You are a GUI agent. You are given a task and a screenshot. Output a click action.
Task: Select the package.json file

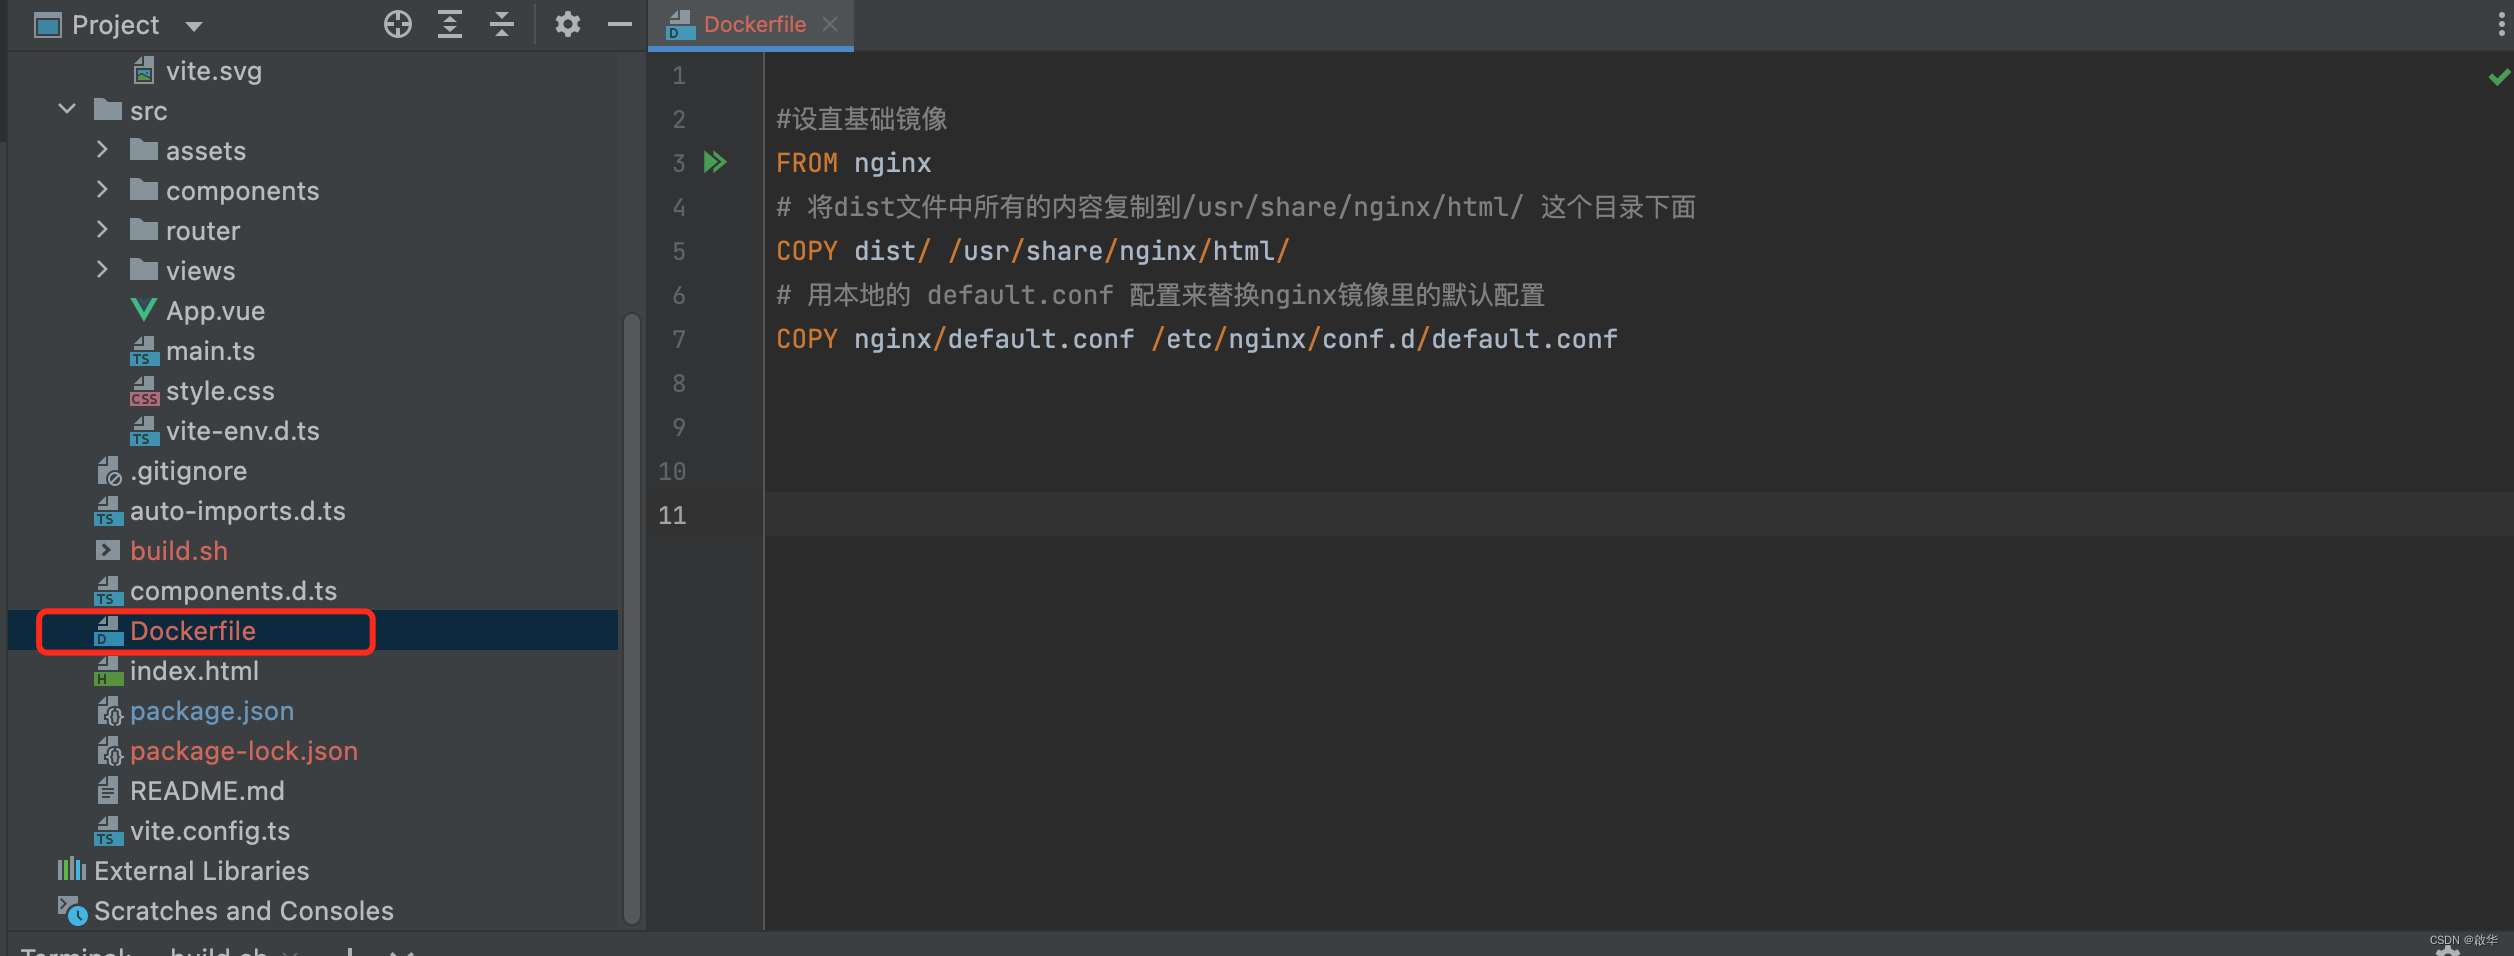pyautogui.click(x=212, y=711)
